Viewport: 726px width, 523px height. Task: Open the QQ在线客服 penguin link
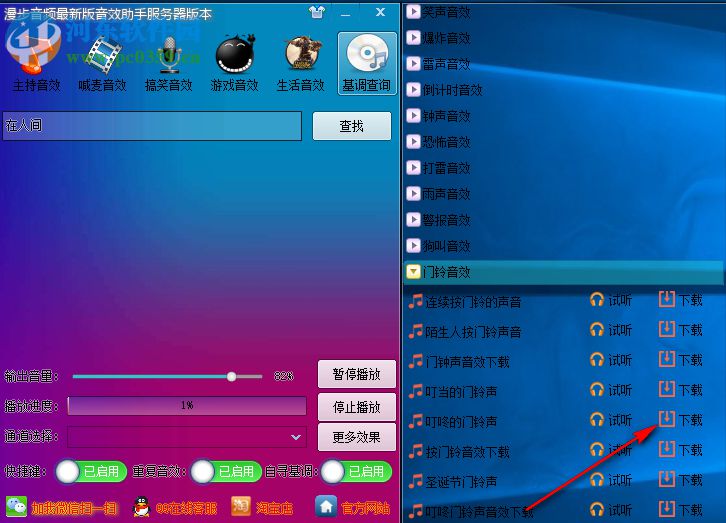pyautogui.click(x=175, y=508)
